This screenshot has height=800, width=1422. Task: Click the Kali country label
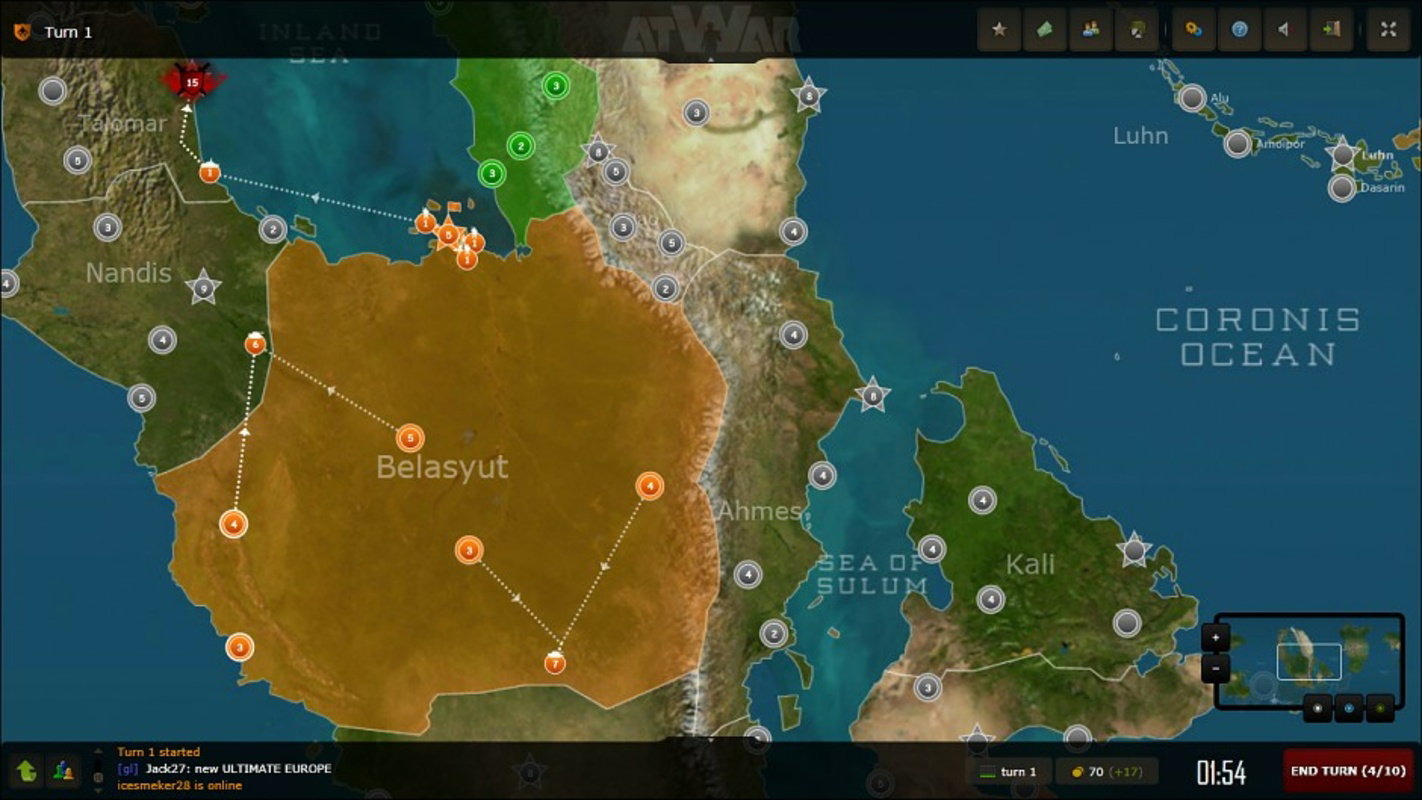pyautogui.click(x=1030, y=565)
